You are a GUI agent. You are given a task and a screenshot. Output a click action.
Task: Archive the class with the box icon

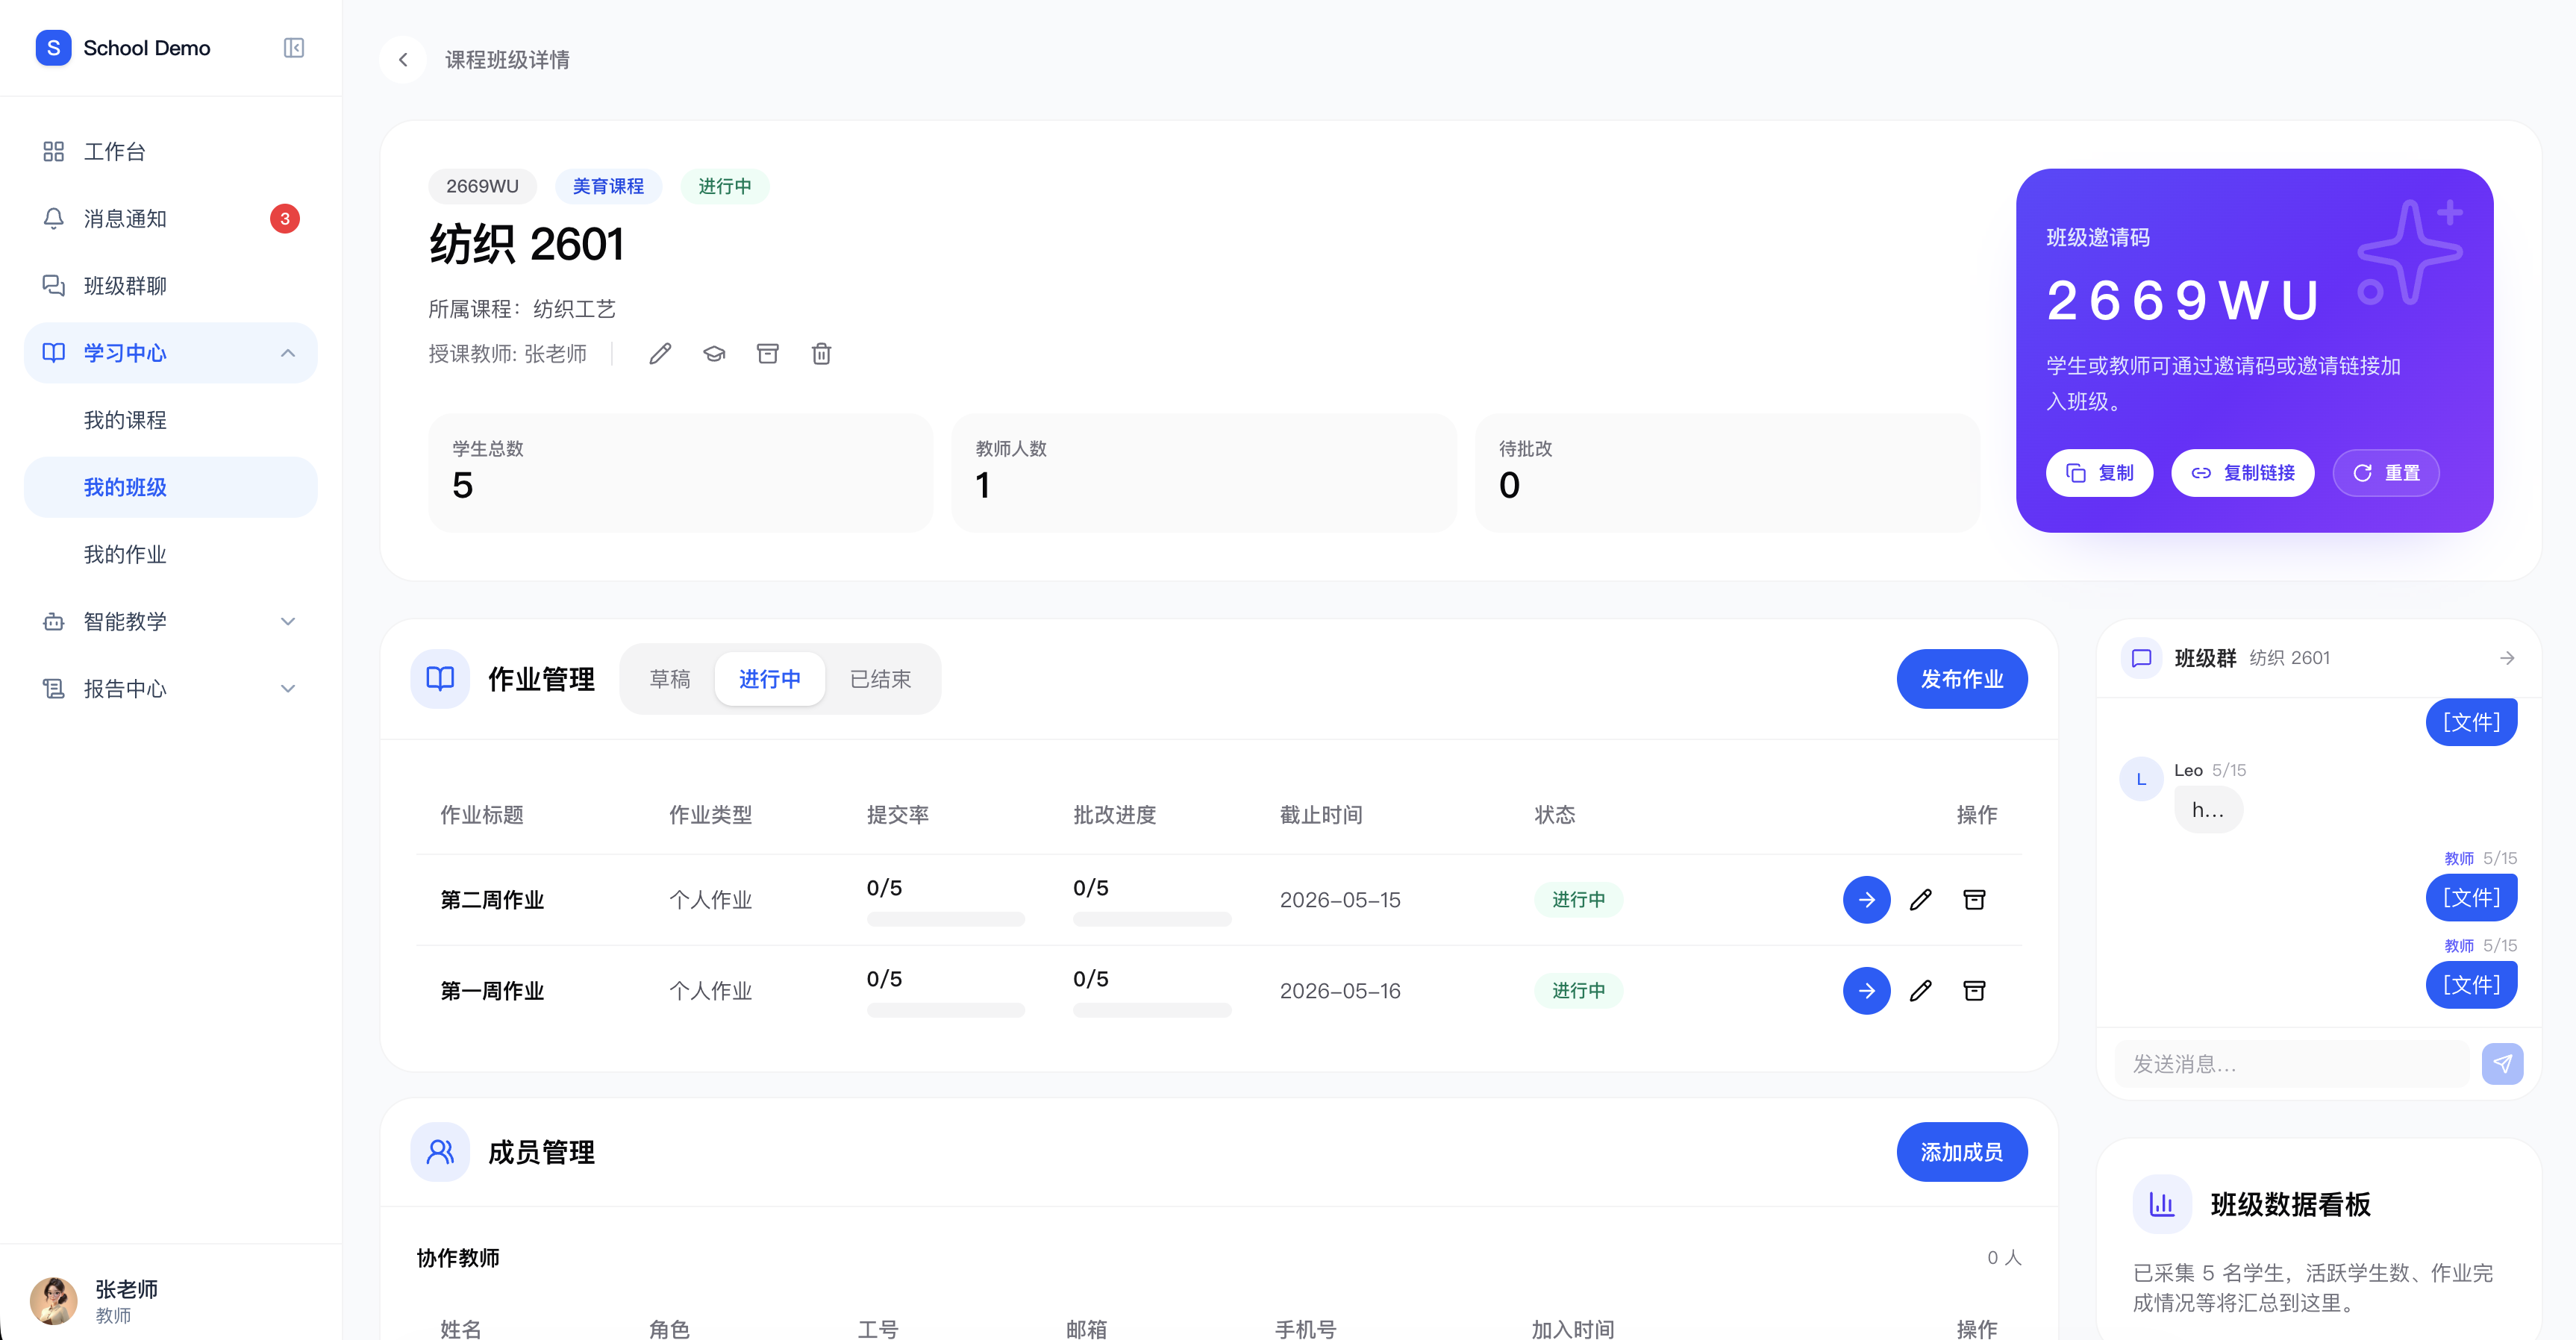pyautogui.click(x=768, y=354)
